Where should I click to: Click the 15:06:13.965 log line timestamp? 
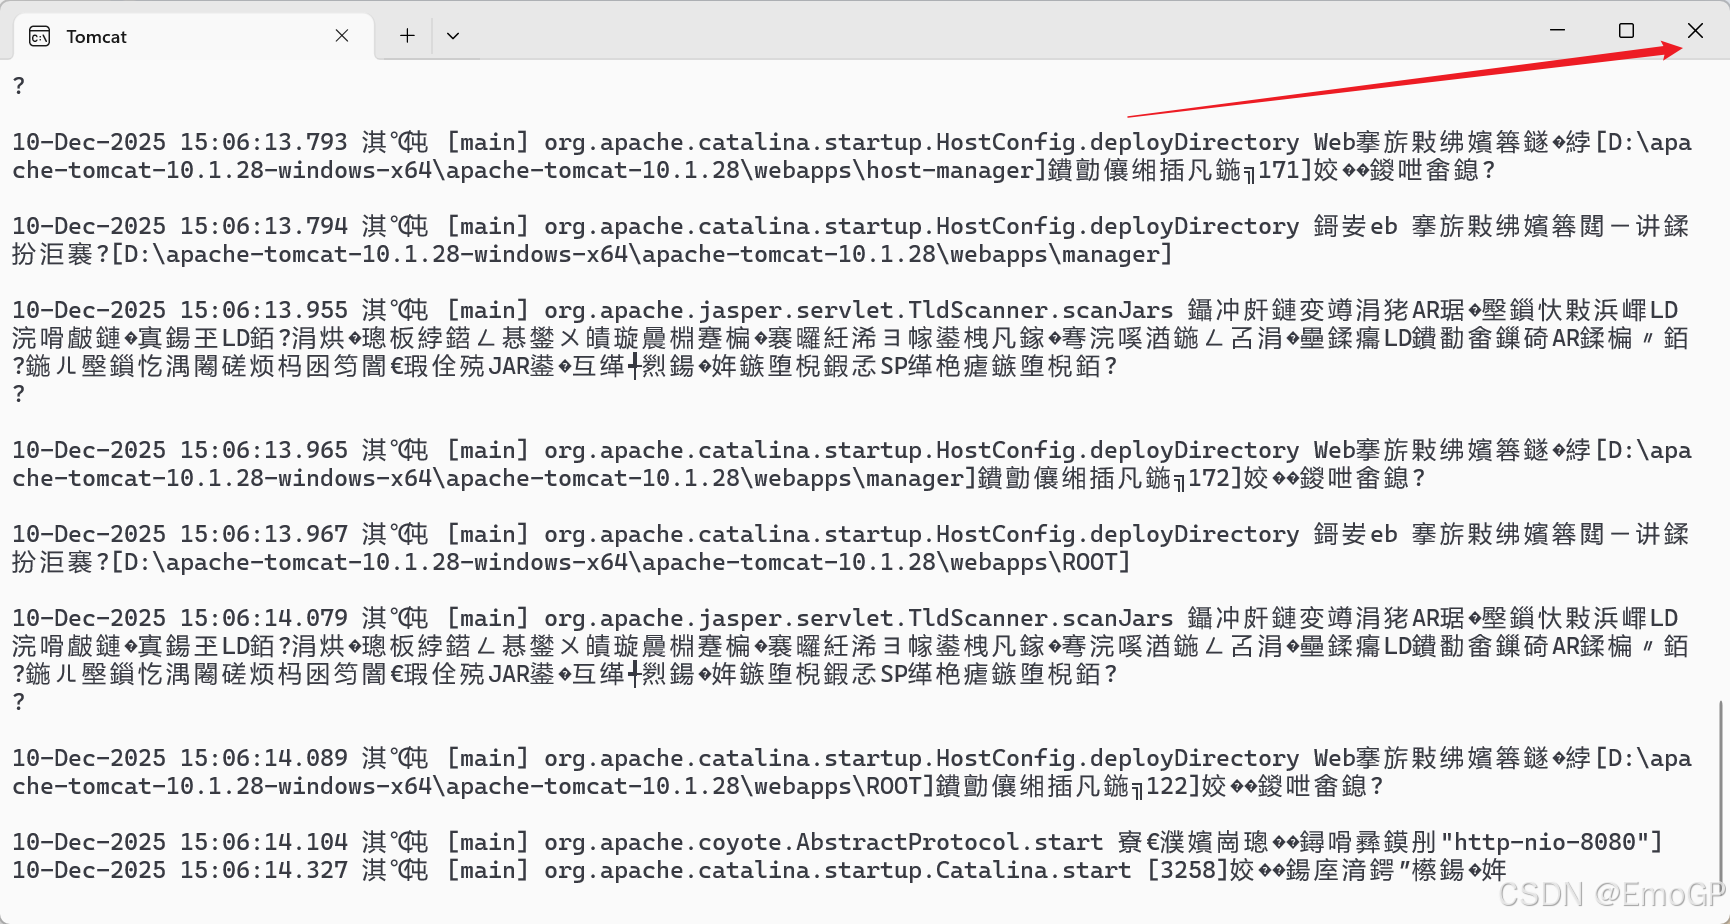(x=179, y=450)
